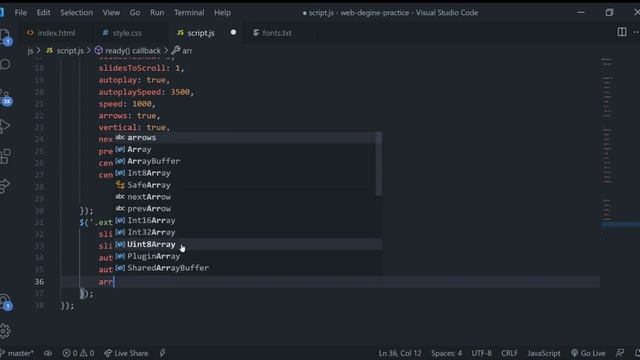Screen dimensions: 640x360
Task: Select the Int32Array suggestion
Action: pos(248,232)
